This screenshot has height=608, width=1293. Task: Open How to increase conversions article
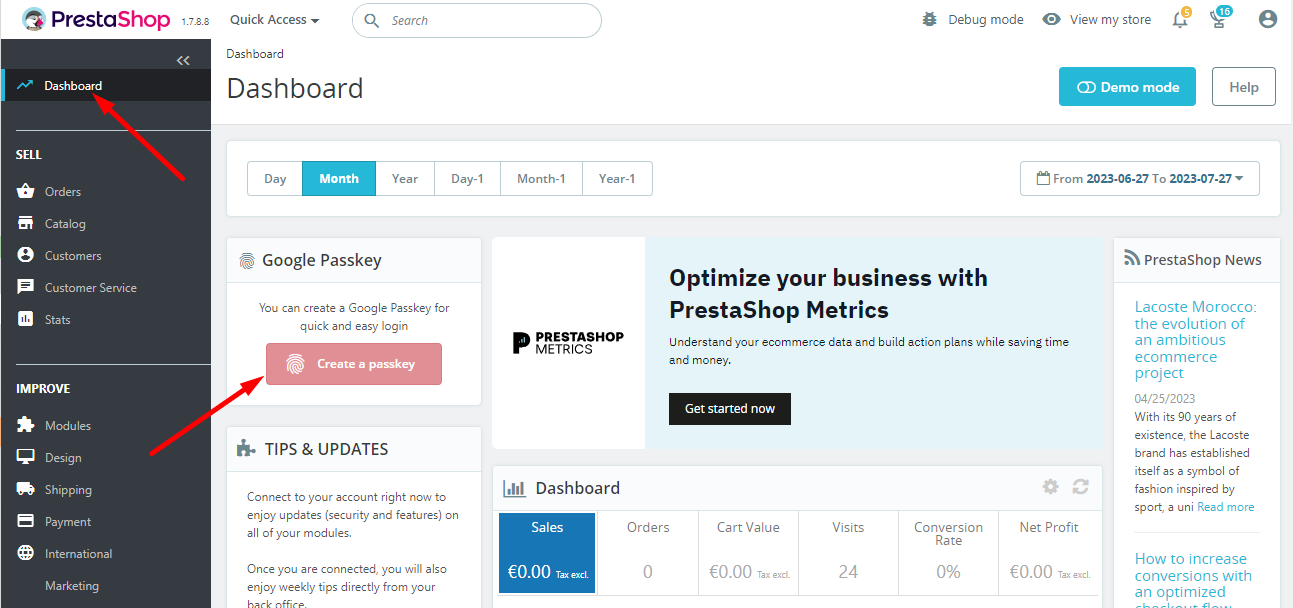pyautogui.click(x=1193, y=582)
